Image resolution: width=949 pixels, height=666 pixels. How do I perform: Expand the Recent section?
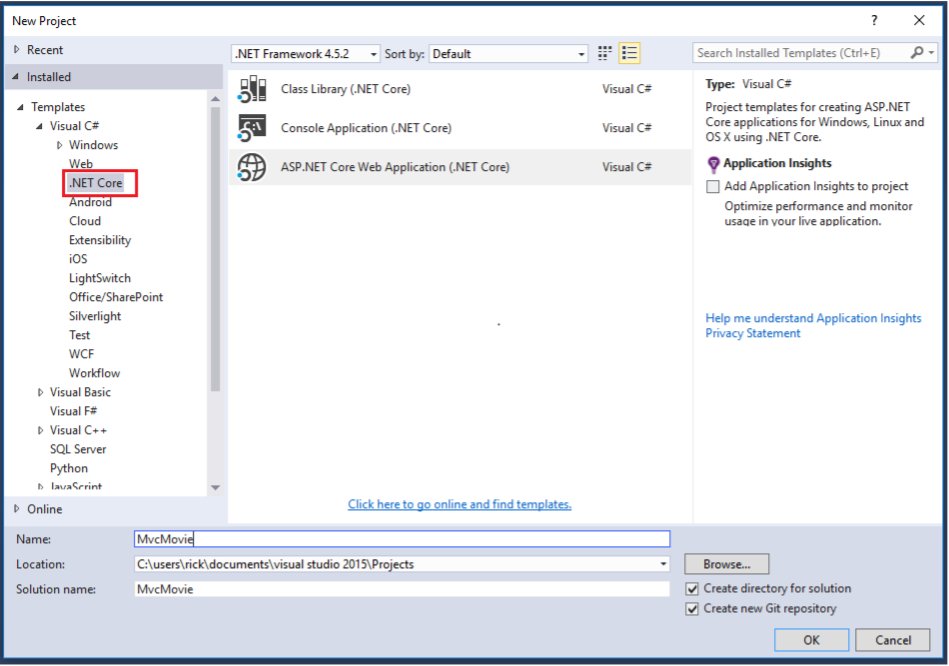tap(16, 50)
